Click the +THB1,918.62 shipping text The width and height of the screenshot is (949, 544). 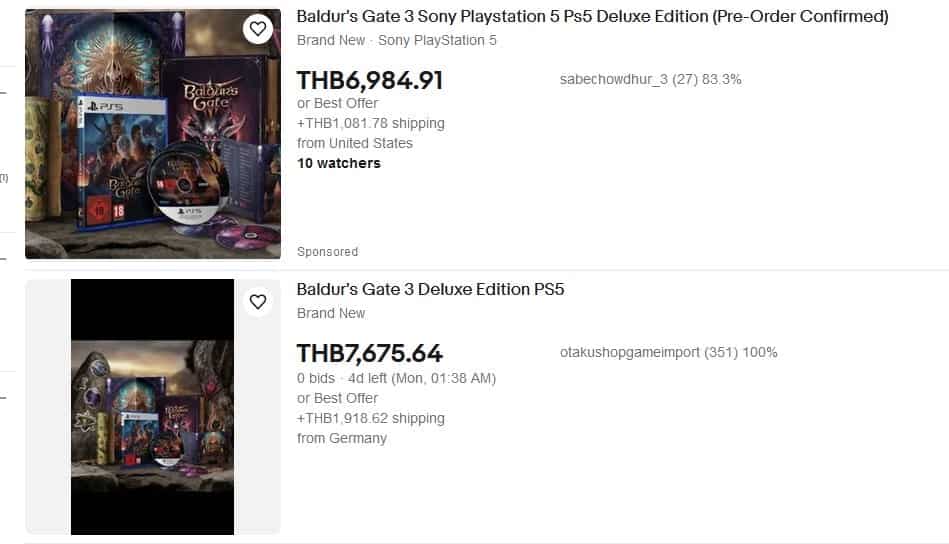(x=370, y=418)
